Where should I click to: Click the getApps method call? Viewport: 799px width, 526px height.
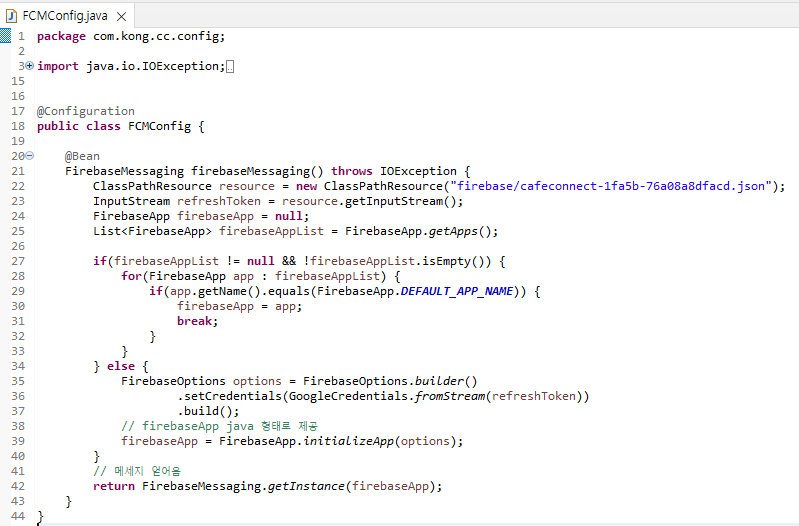pyautogui.click(x=453, y=231)
